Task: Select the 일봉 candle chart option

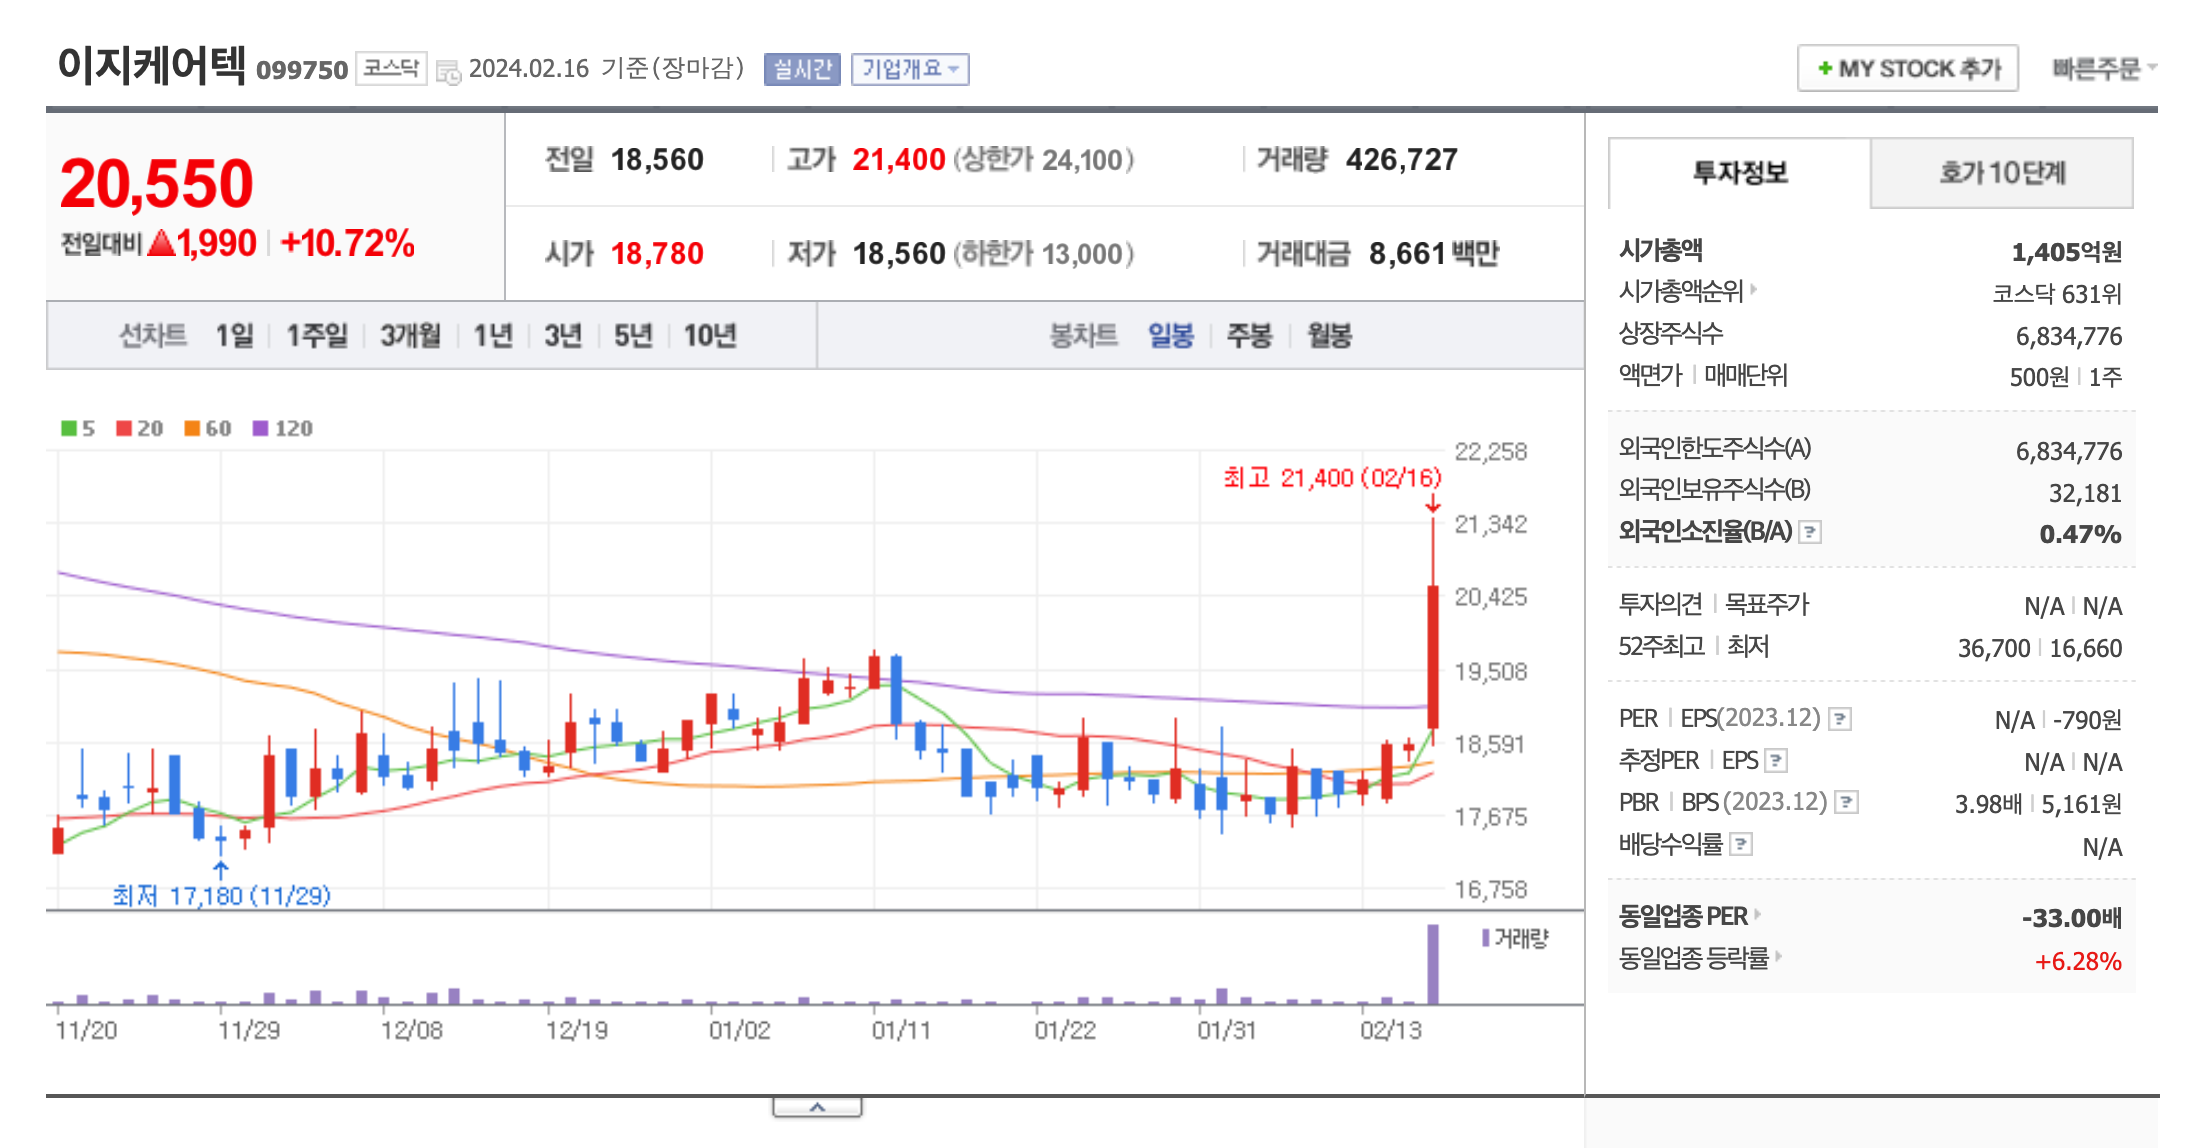Action: [1170, 336]
